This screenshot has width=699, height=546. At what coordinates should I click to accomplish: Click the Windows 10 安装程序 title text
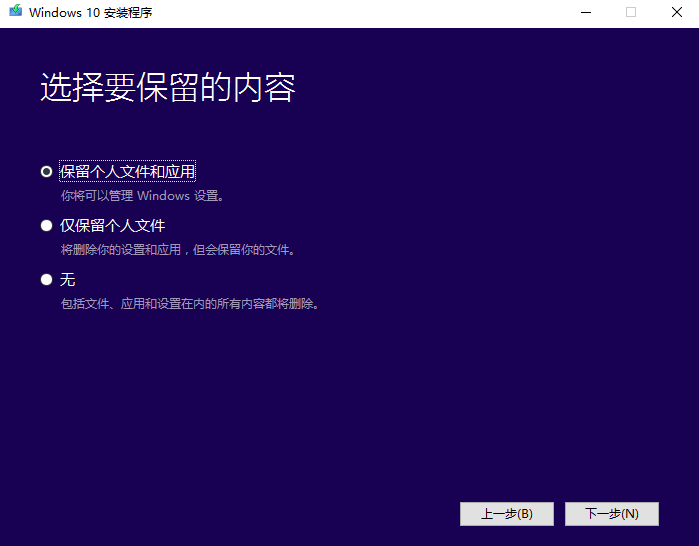[91, 13]
